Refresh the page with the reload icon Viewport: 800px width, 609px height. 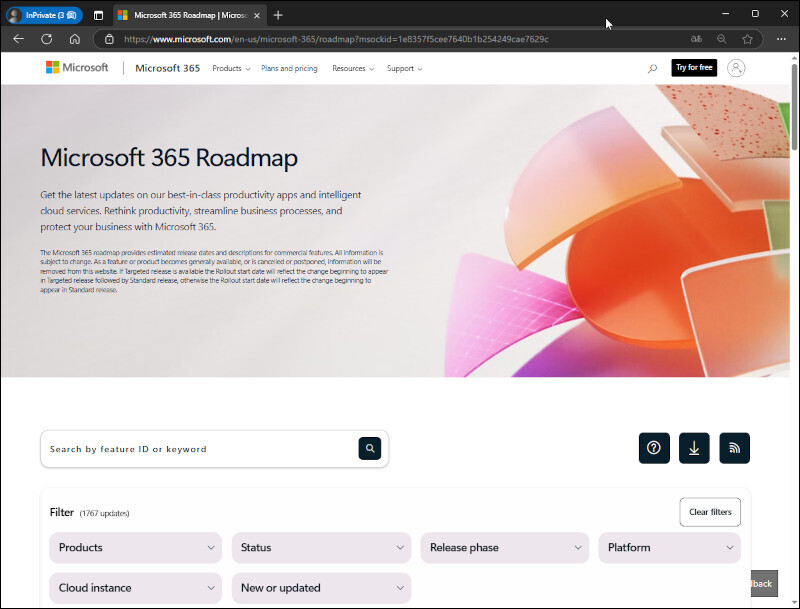pos(46,39)
